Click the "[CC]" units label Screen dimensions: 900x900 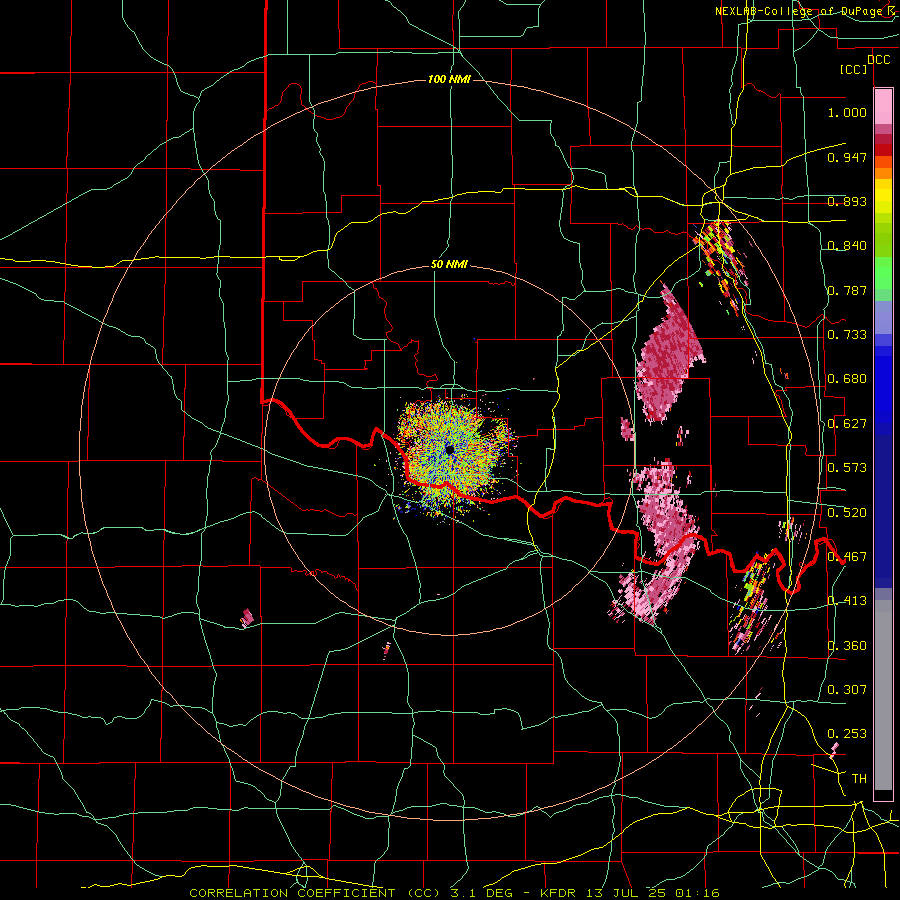click(x=854, y=69)
